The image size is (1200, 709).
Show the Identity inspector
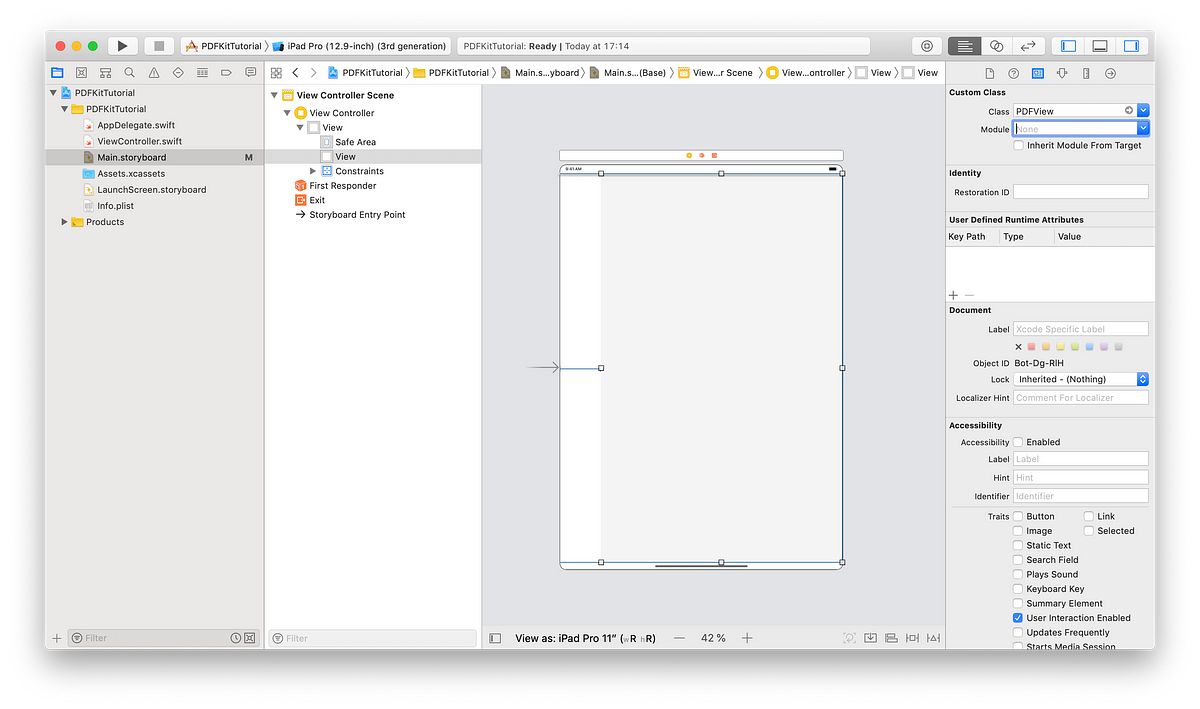point(1037,73)
